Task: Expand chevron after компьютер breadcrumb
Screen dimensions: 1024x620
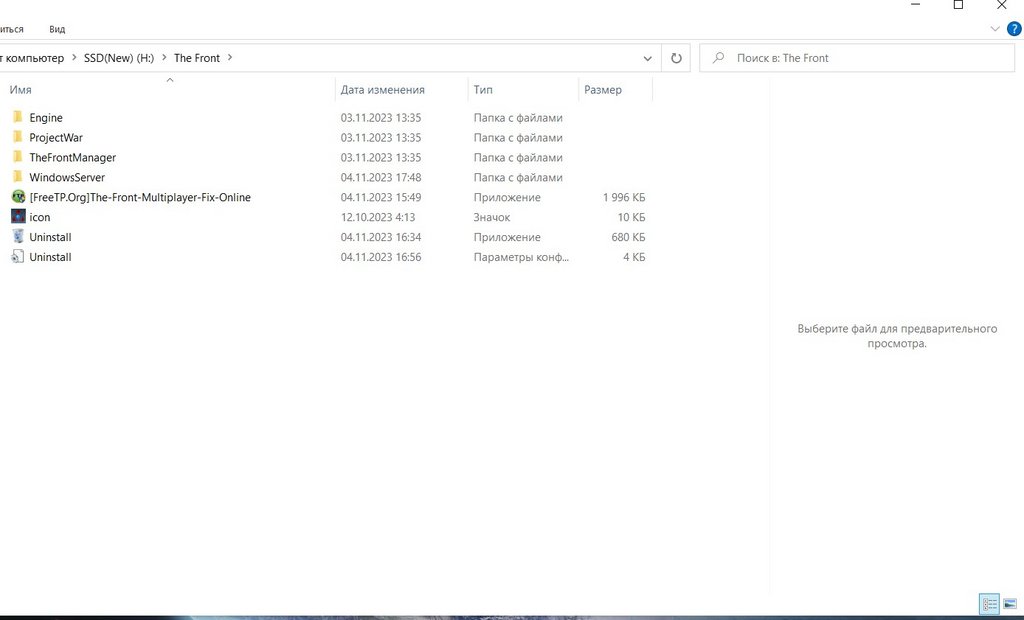Action: click(x=74, y=57)
